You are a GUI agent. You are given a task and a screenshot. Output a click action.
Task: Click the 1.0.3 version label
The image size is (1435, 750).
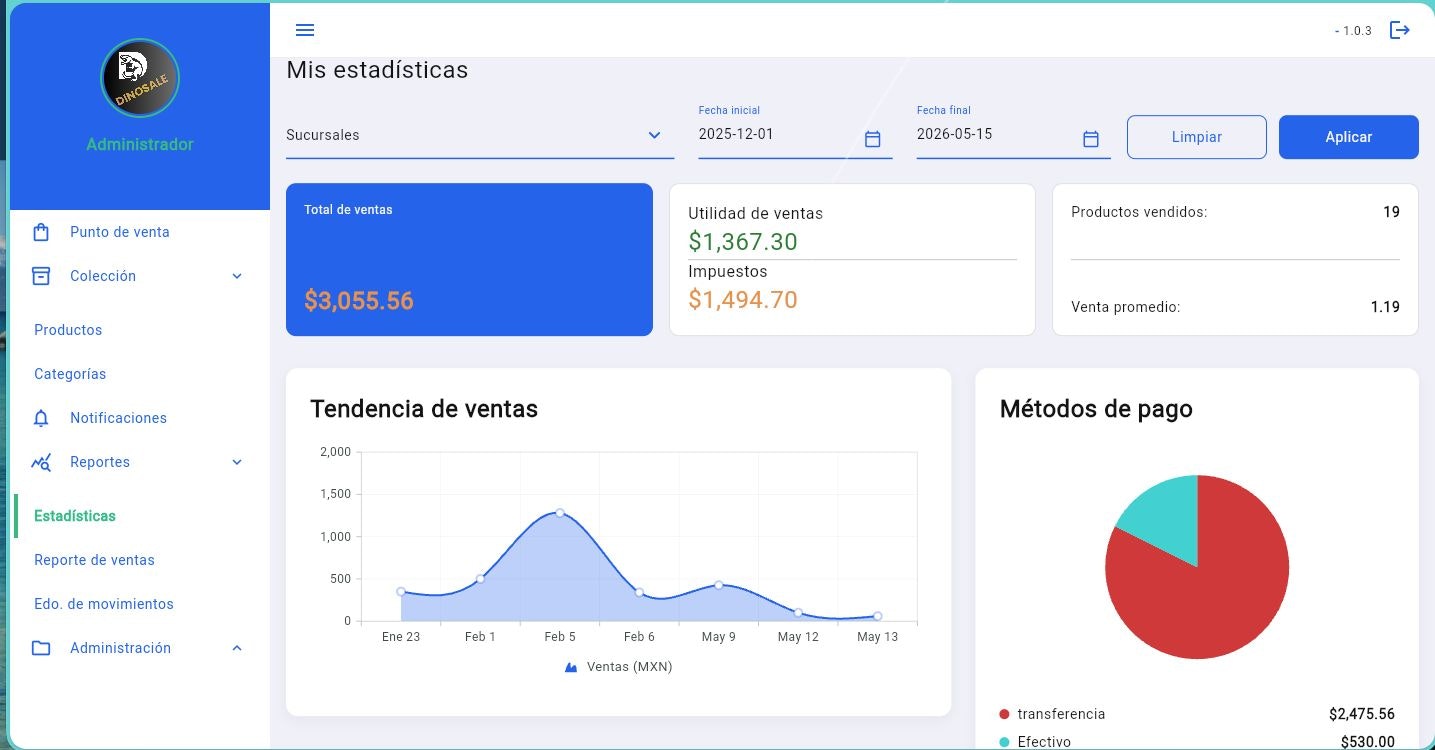tap(1356, 31)
